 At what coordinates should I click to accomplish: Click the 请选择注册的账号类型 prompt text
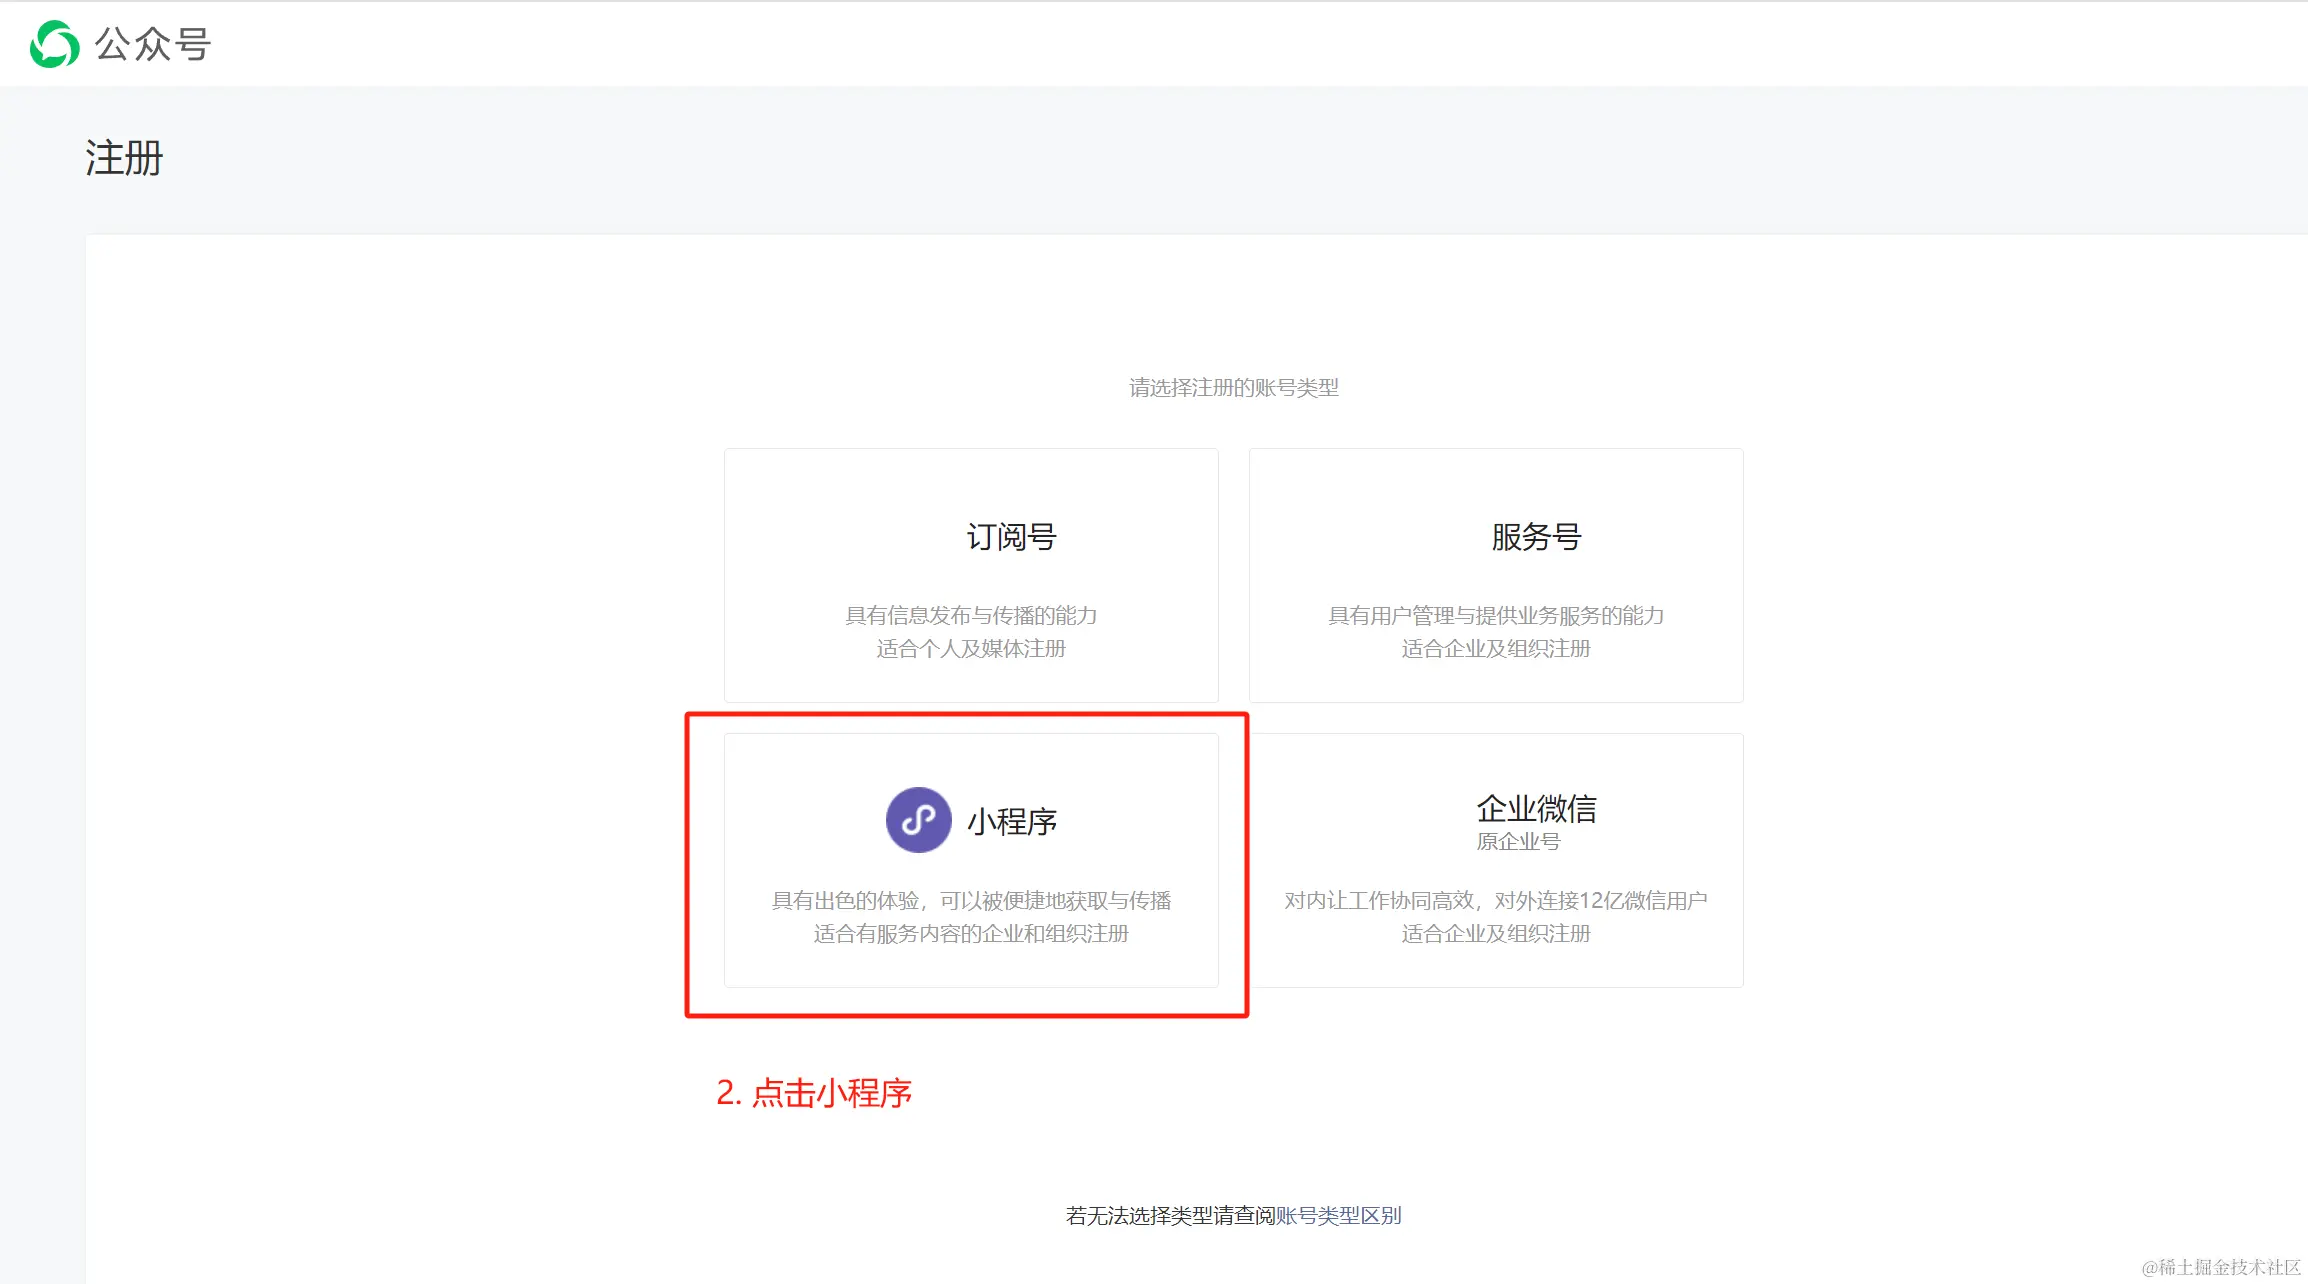(1234, 387)
